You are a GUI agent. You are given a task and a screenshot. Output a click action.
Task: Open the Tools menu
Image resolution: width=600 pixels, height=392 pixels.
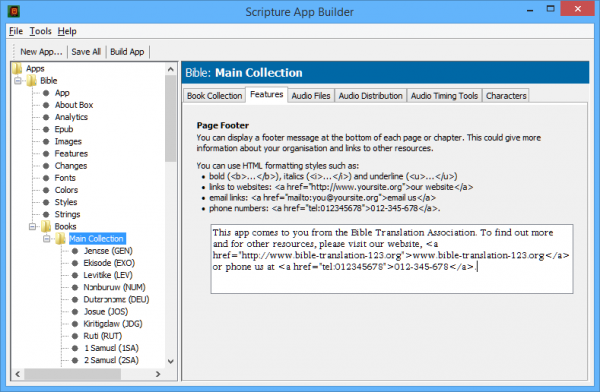41,31
